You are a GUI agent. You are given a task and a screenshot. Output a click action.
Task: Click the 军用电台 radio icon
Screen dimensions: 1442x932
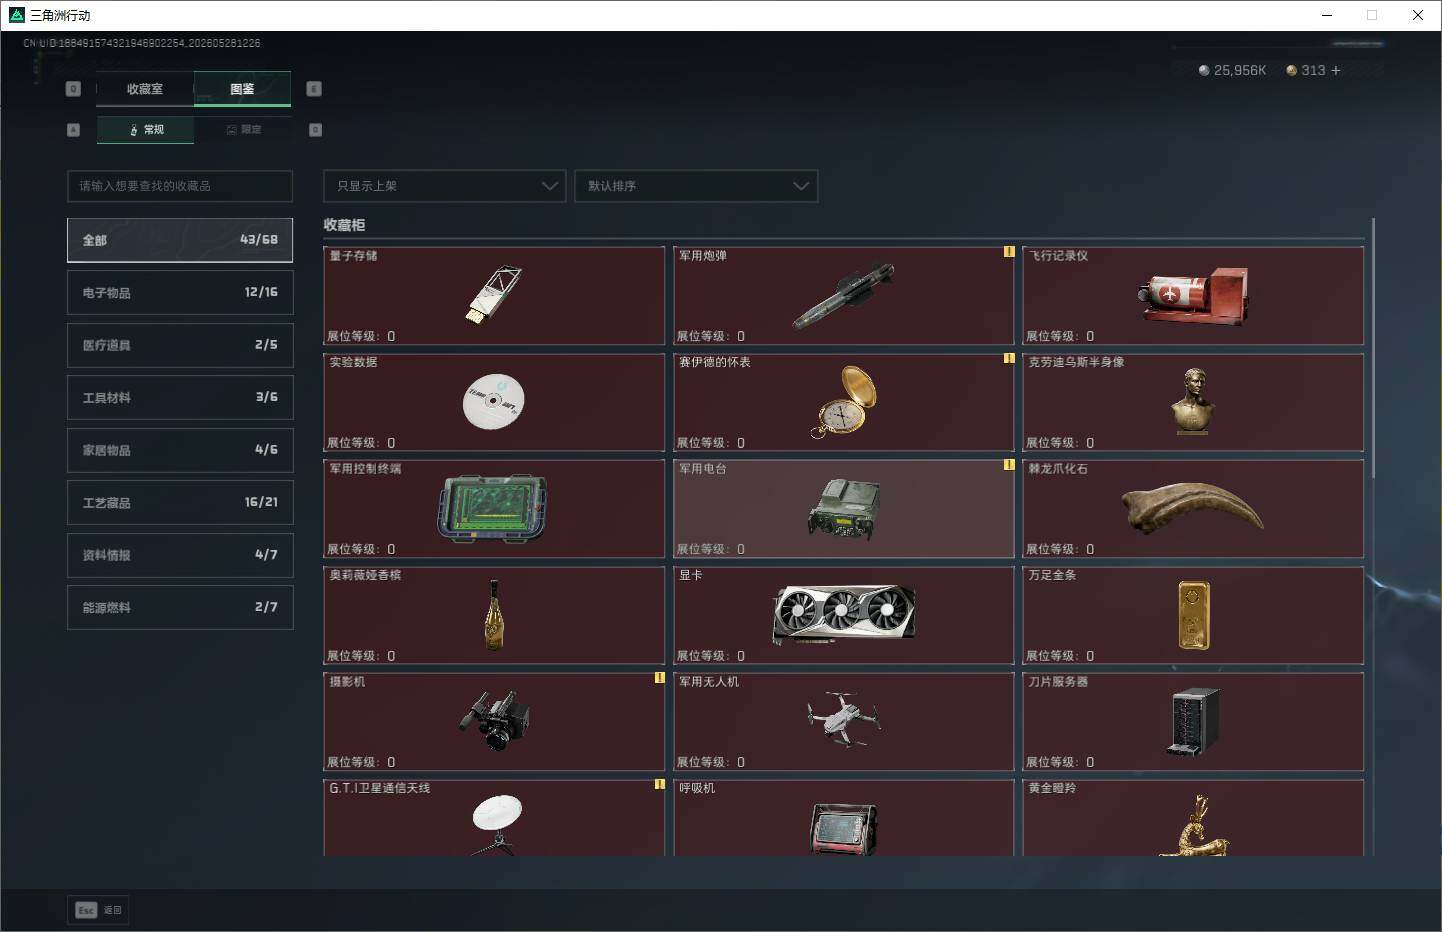coord(844,508)
